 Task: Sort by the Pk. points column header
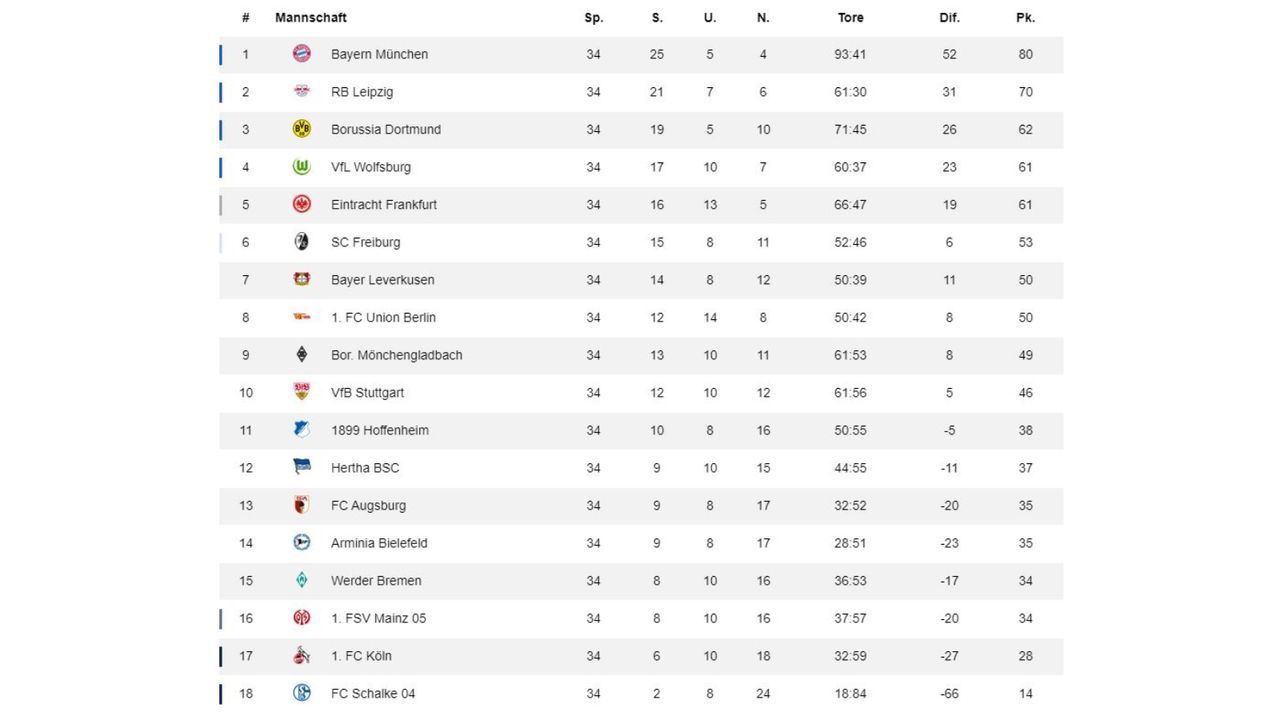(x=1025, y=18)
